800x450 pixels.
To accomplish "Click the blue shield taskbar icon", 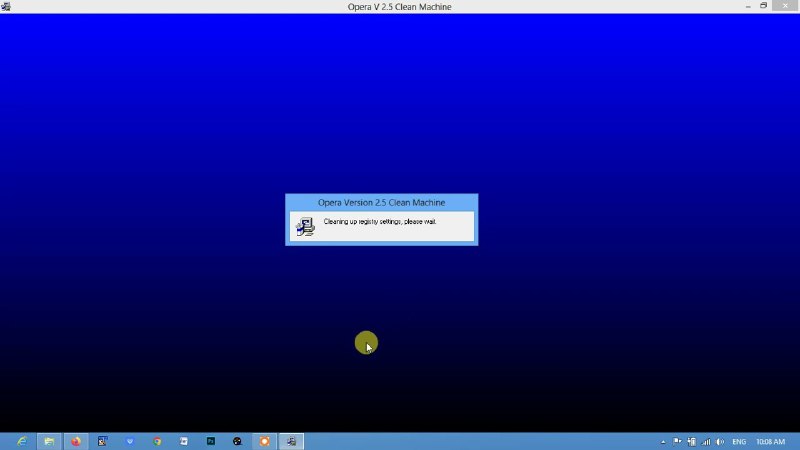I will pyautogui.click(x=130, y=441).
